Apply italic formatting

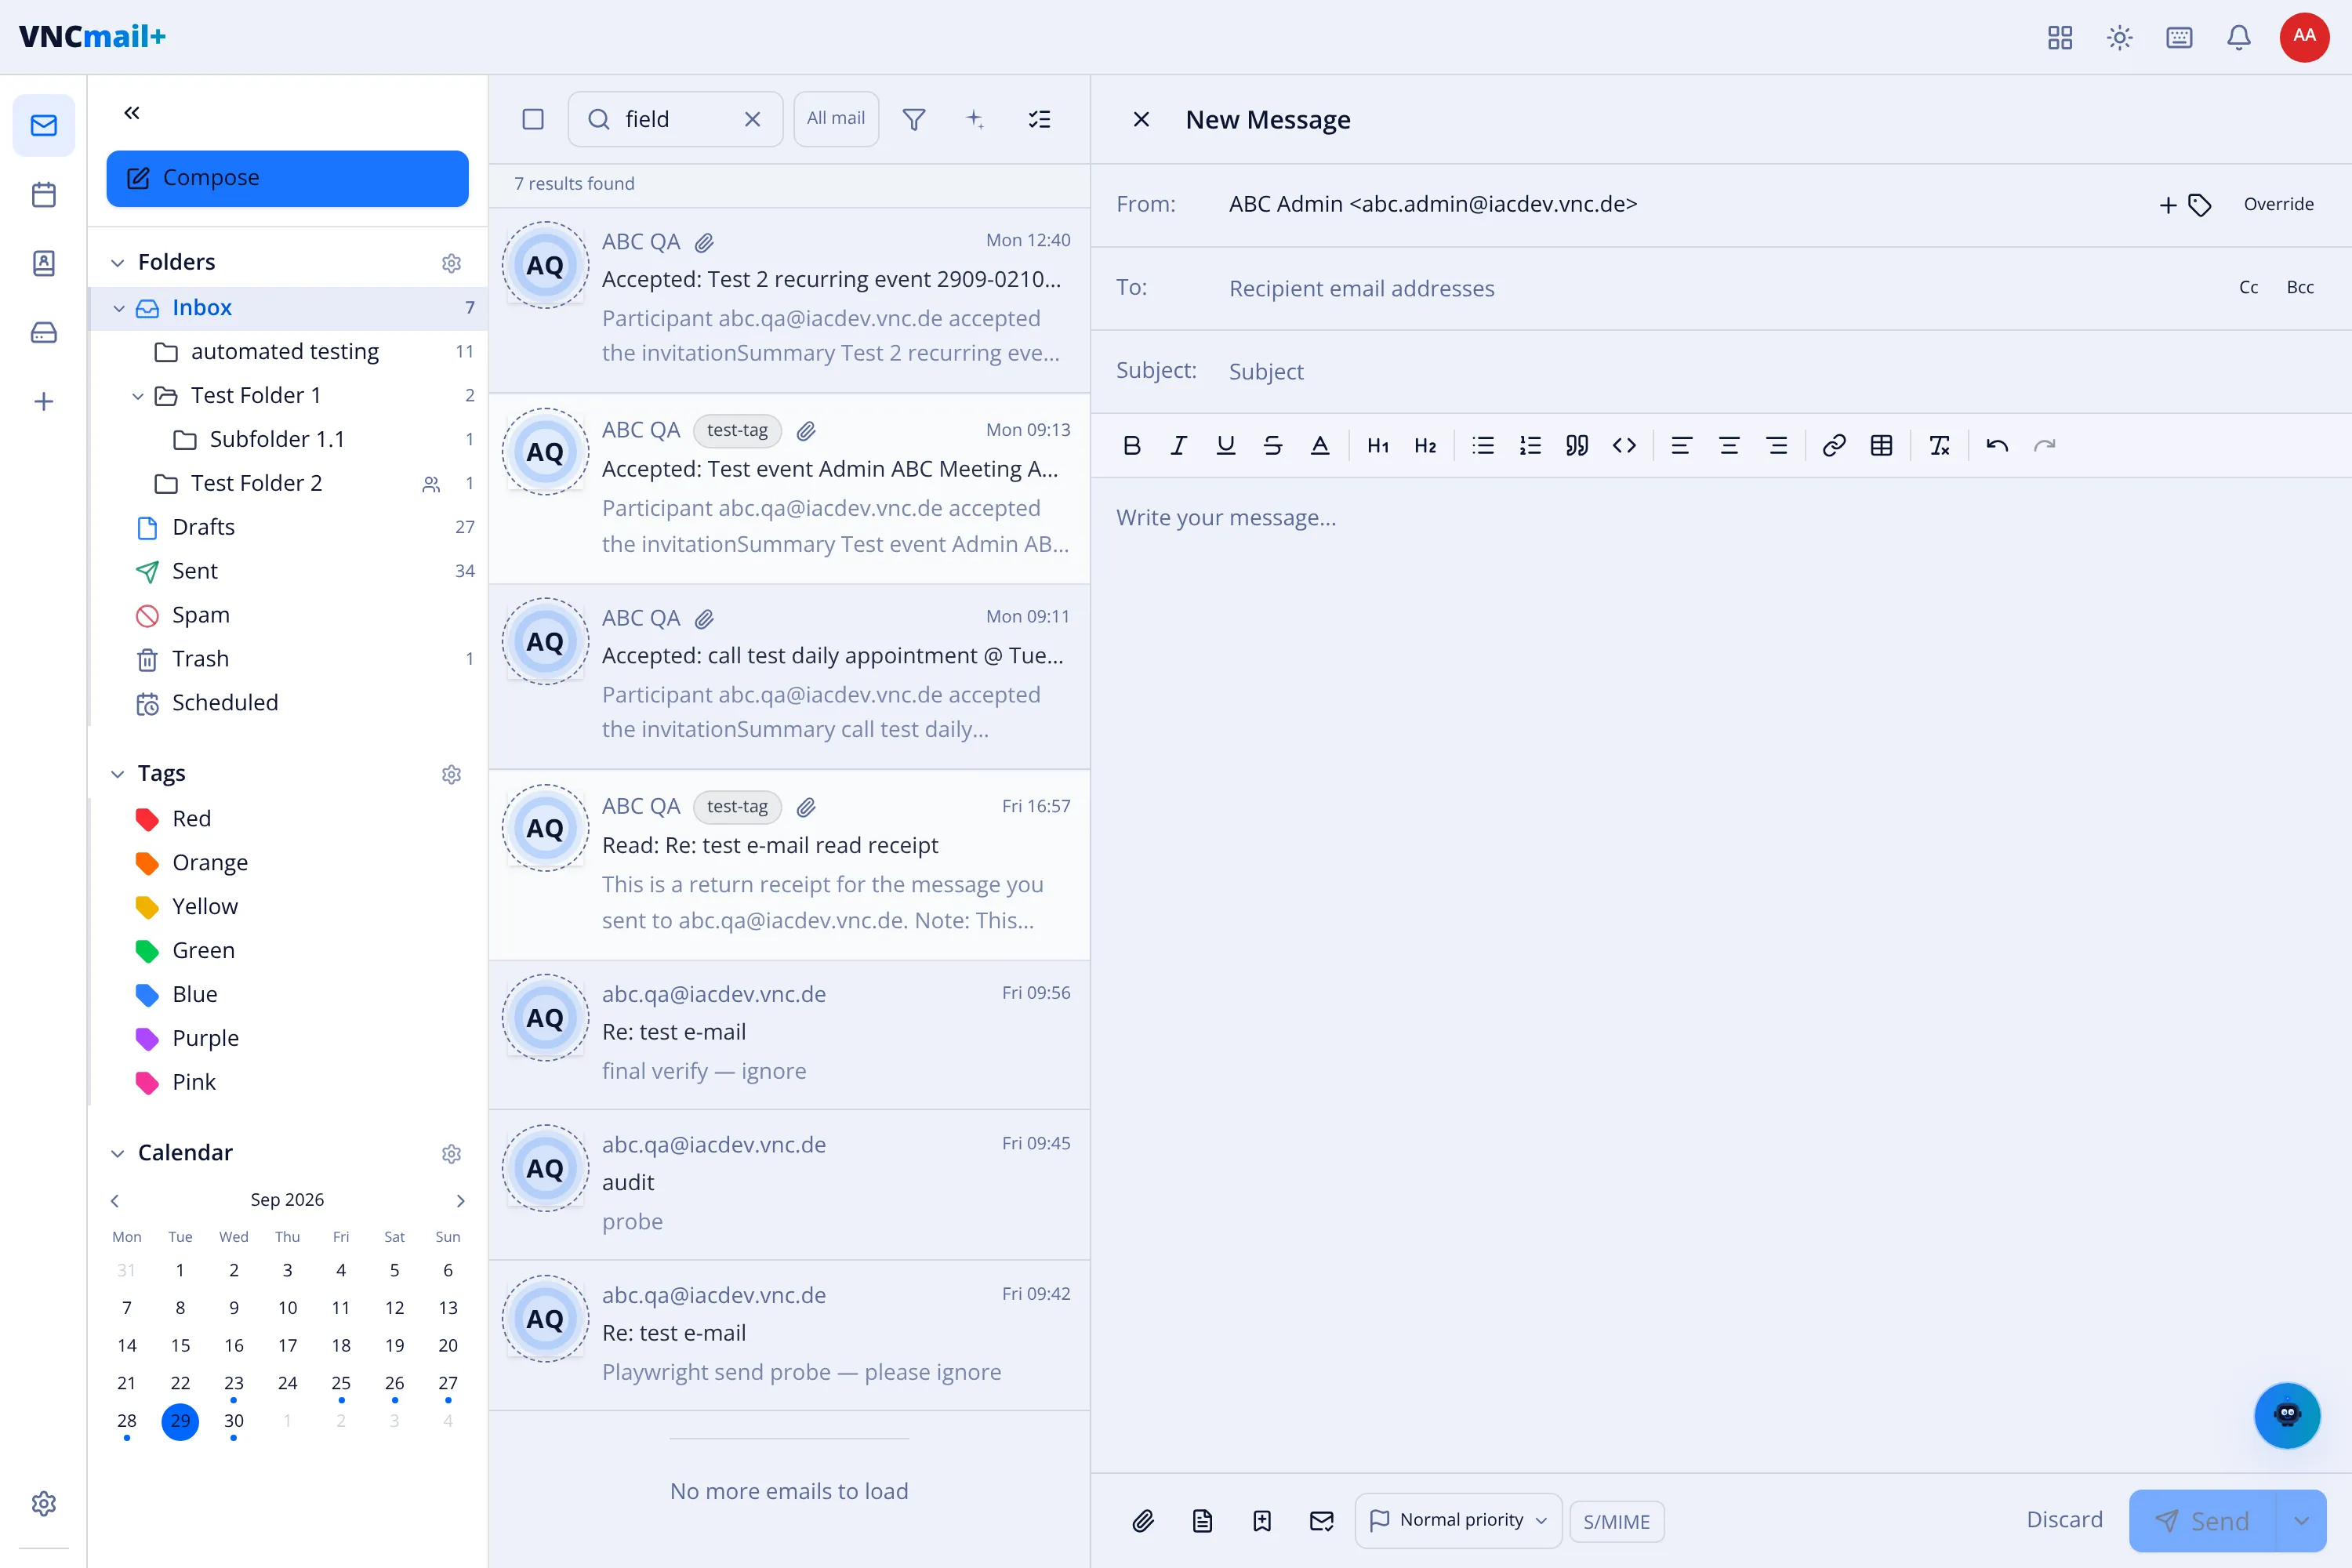click(1179, 446)
